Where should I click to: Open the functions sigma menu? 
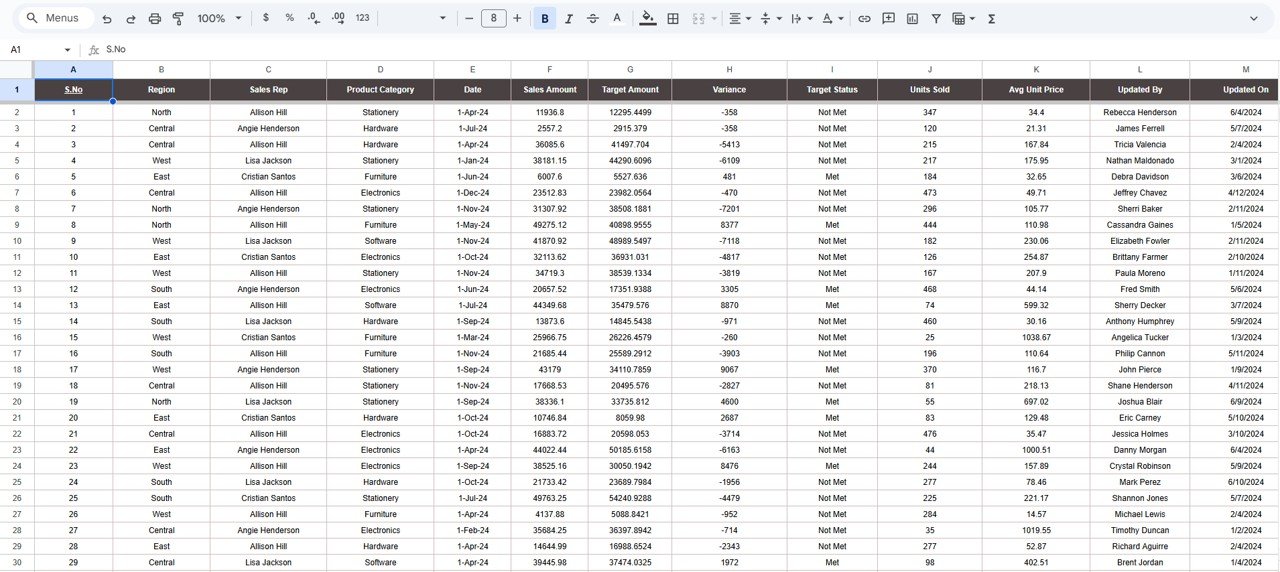(991, 18)
